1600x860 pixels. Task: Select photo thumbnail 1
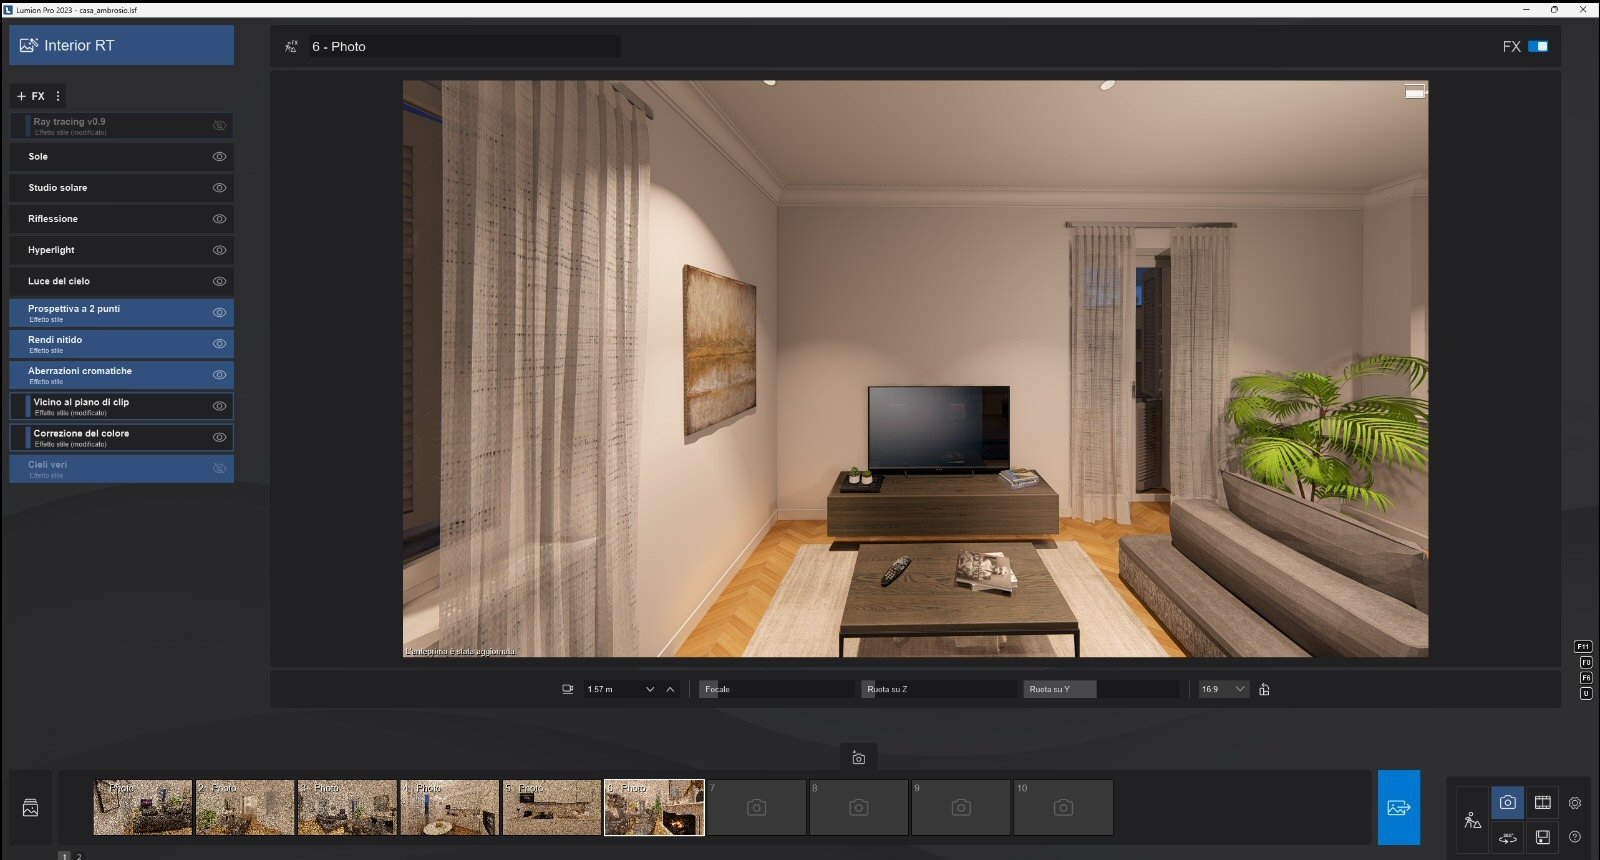143,807
